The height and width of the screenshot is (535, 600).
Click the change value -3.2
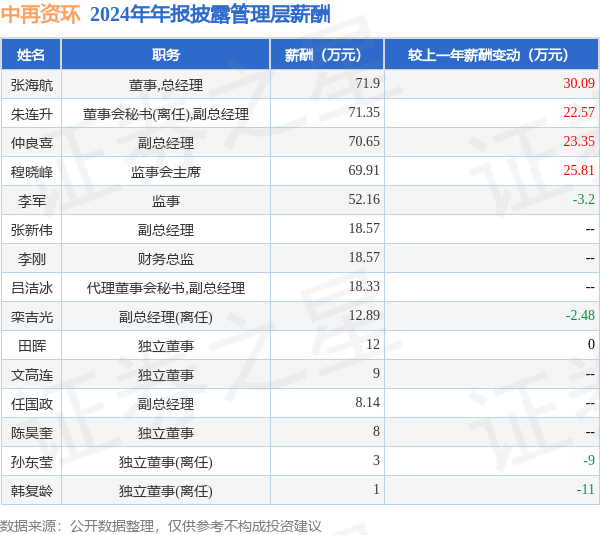[x=584, y=199]
